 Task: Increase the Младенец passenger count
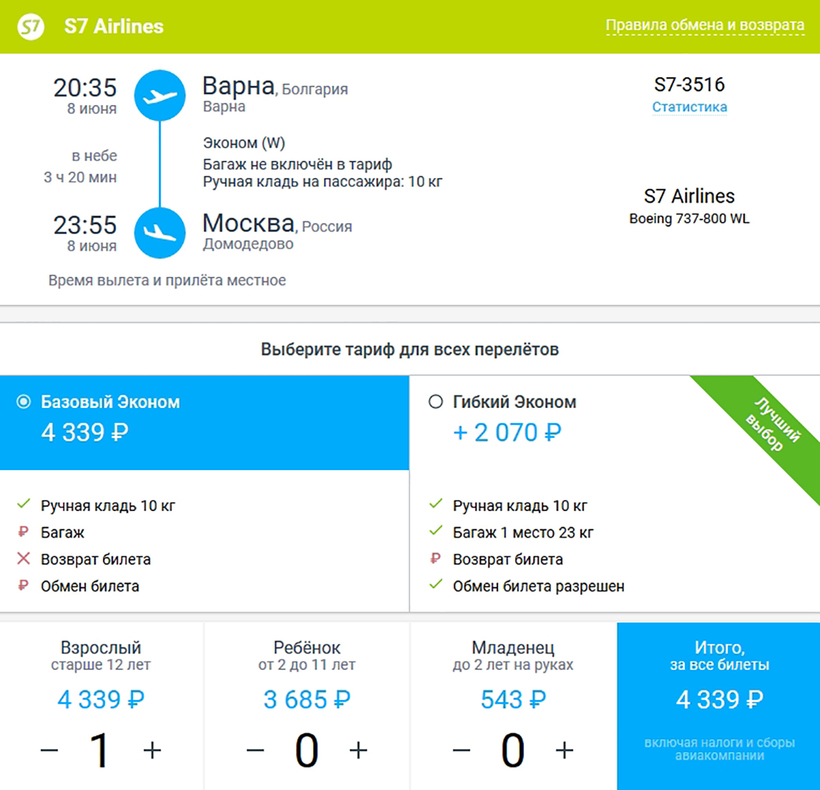click(564, 751)
